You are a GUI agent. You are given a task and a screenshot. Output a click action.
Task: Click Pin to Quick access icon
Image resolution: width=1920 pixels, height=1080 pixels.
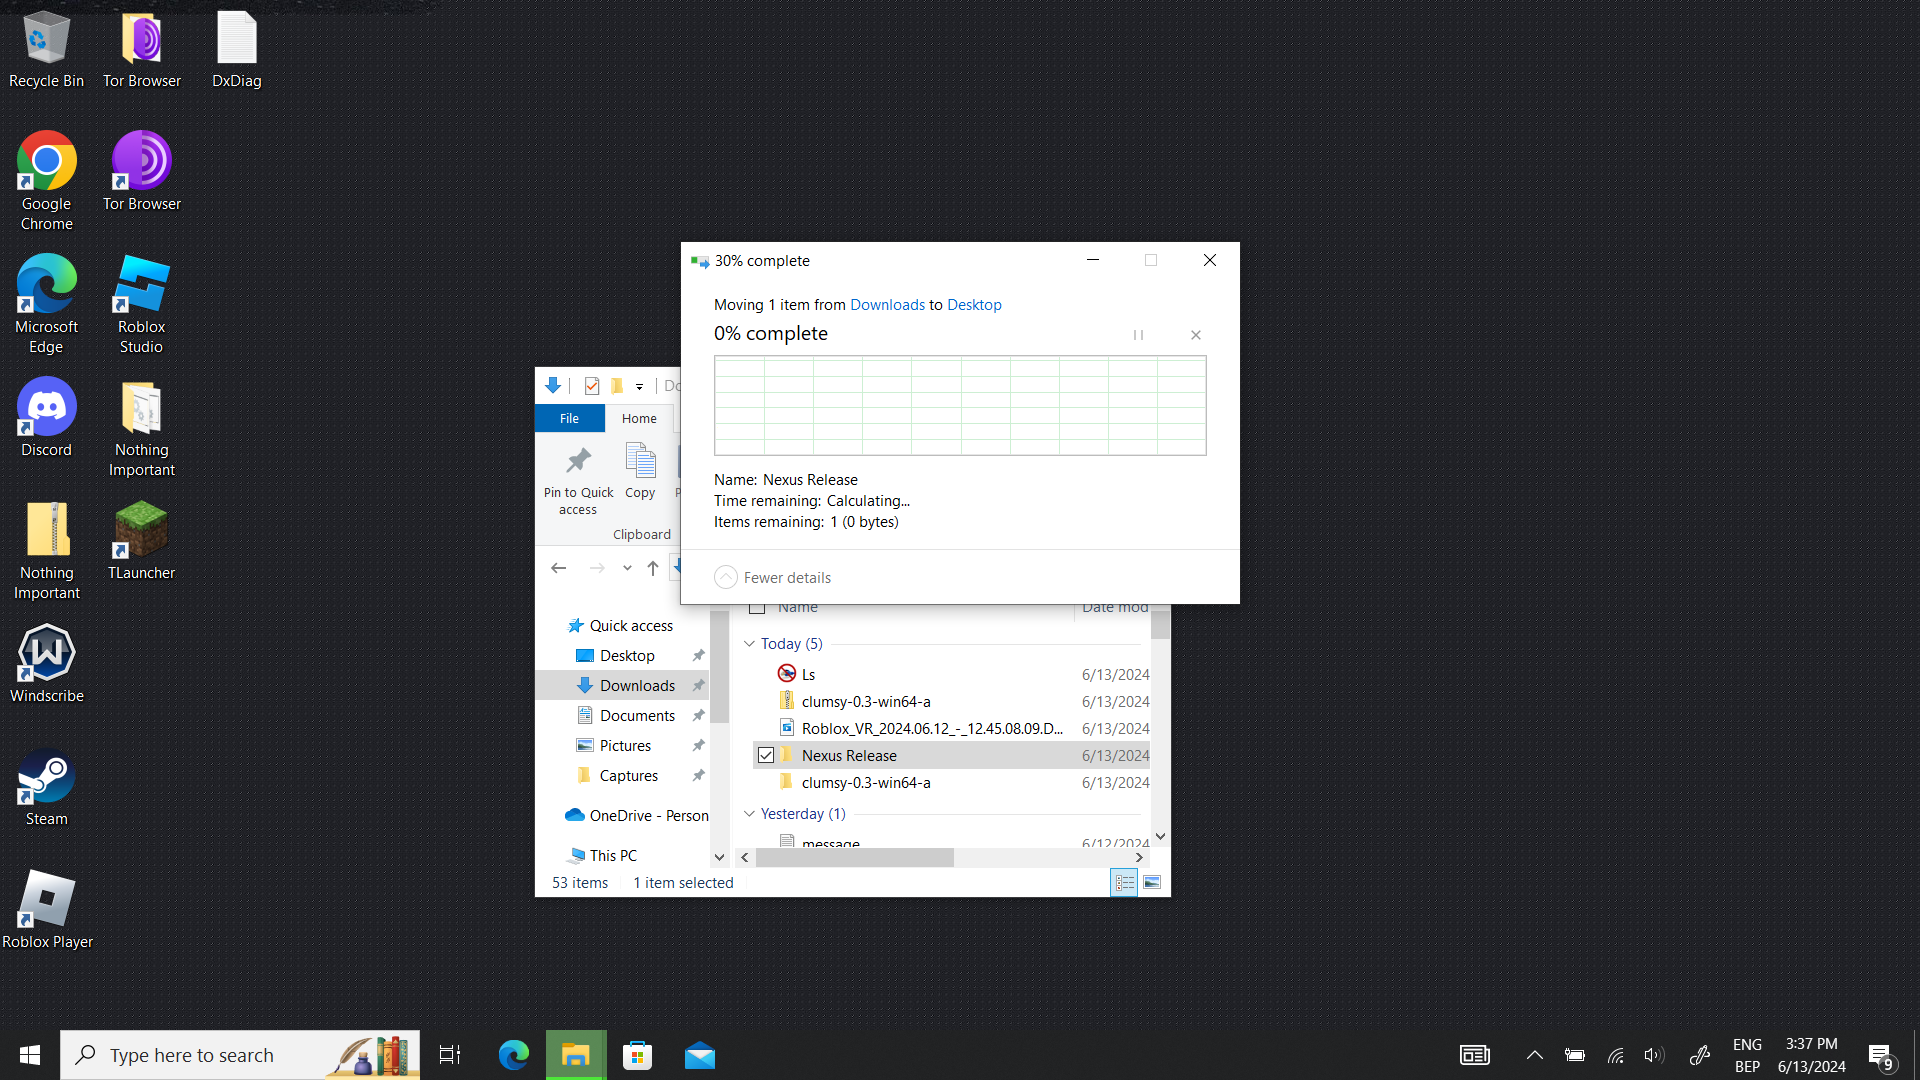click(x=578, y=462)
